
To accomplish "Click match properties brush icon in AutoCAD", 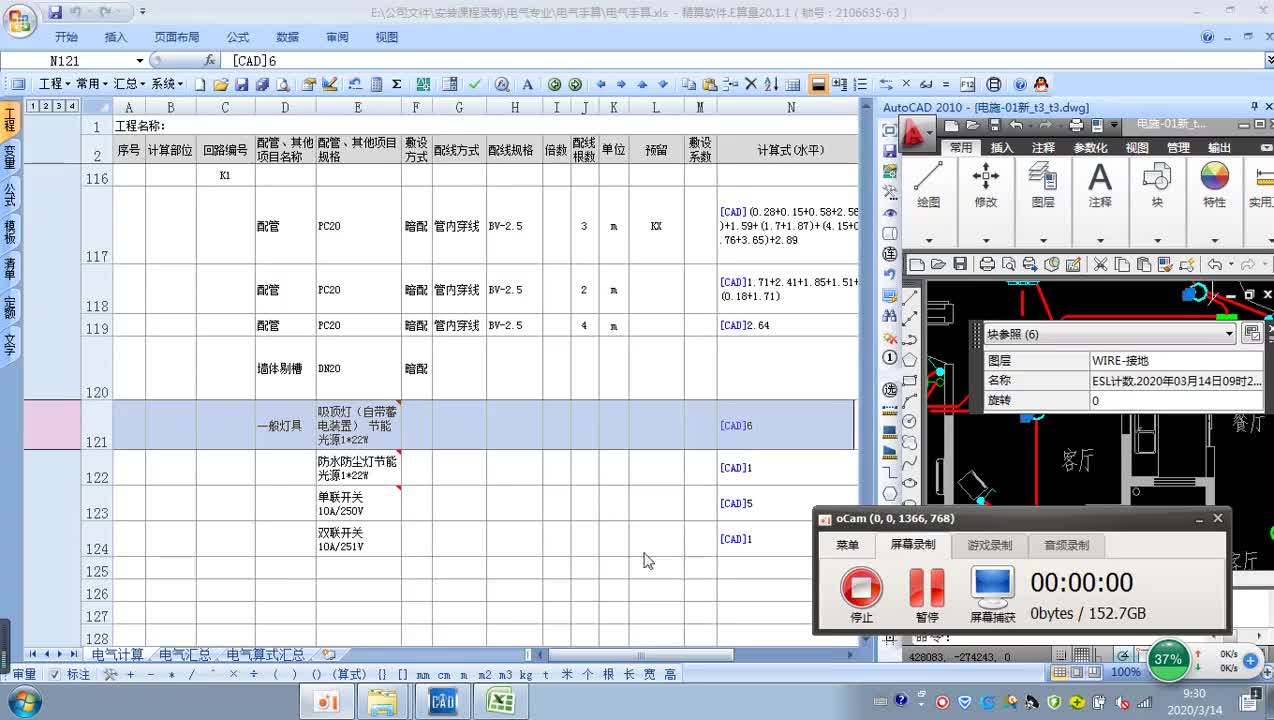I will click(1166, 264).
